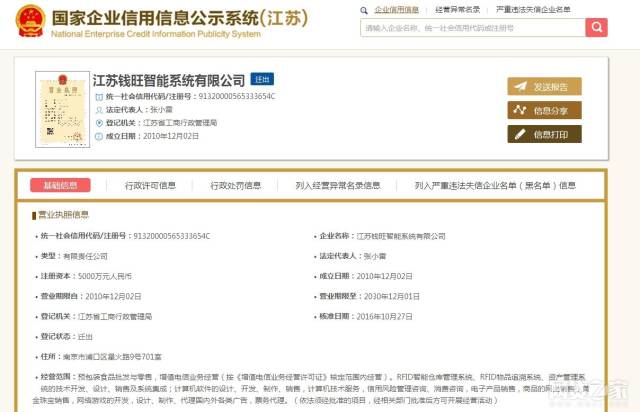Viewport: 640px width, 412px height.
Task: Click the 经营范围 description paragraph
Action: coord(311,388)
